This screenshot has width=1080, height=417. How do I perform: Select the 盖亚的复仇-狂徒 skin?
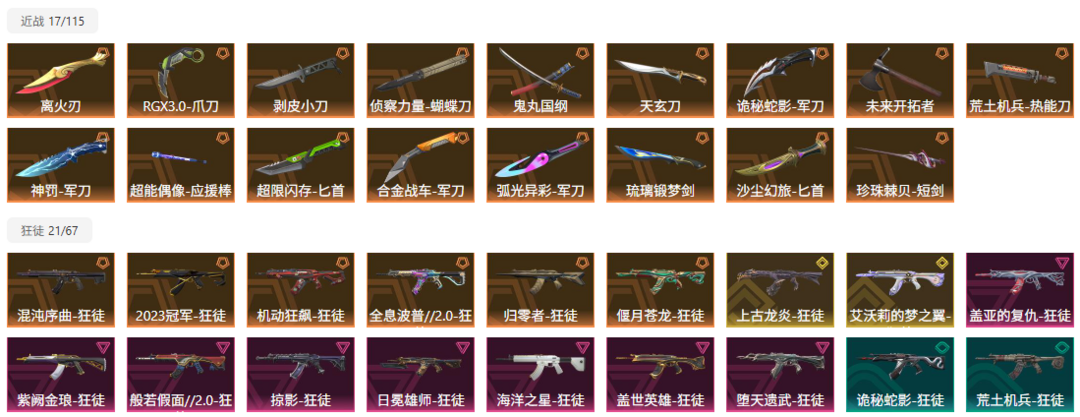click(x=1019, y=290)
